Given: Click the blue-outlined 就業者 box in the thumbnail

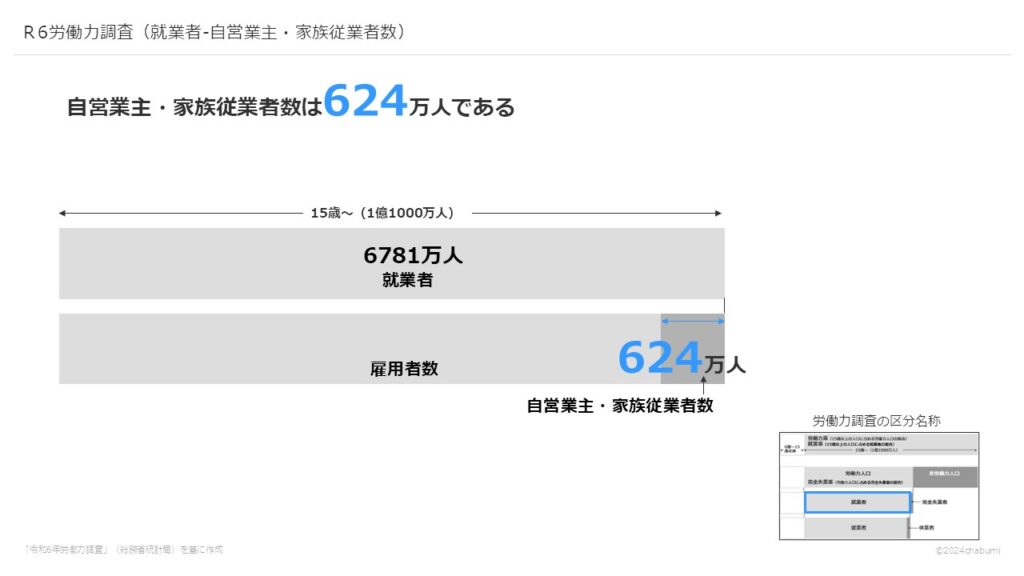Looking at the screenshot, I should (x=858, y=502).
